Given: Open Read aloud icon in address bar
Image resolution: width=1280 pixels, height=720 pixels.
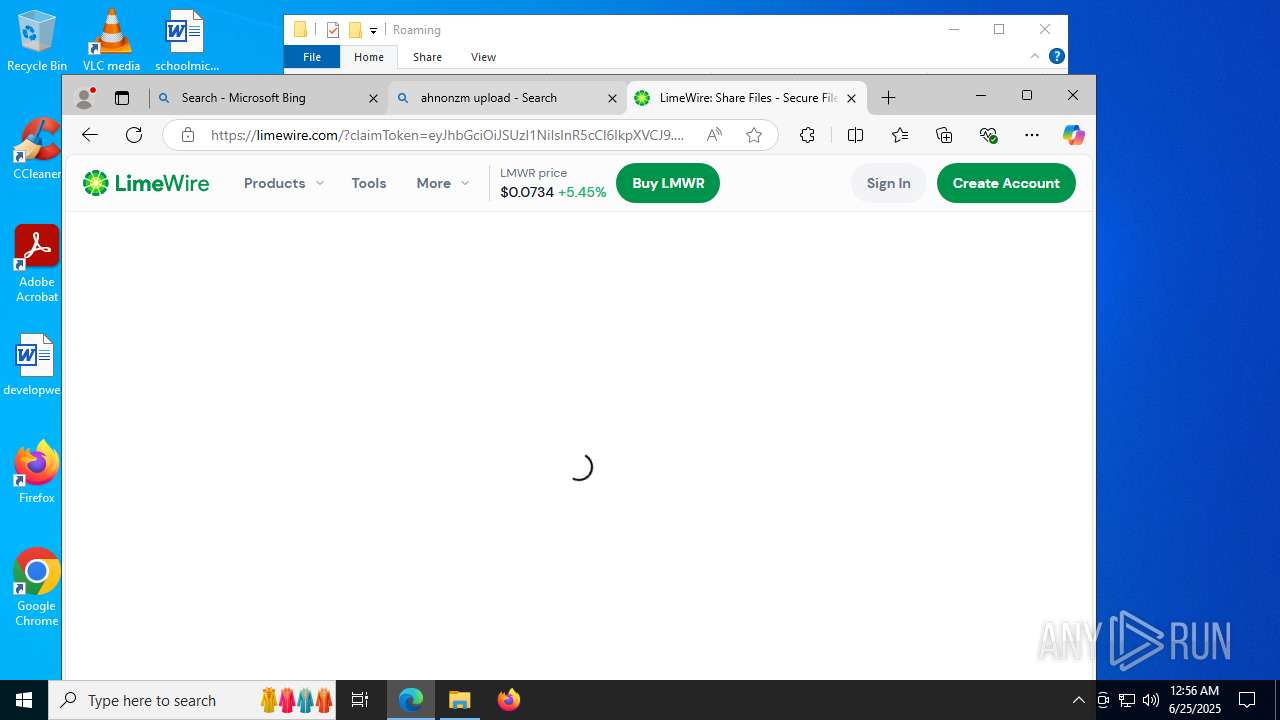Looking at the screenshot, I should pyautogui.click(x=714, y=135).
